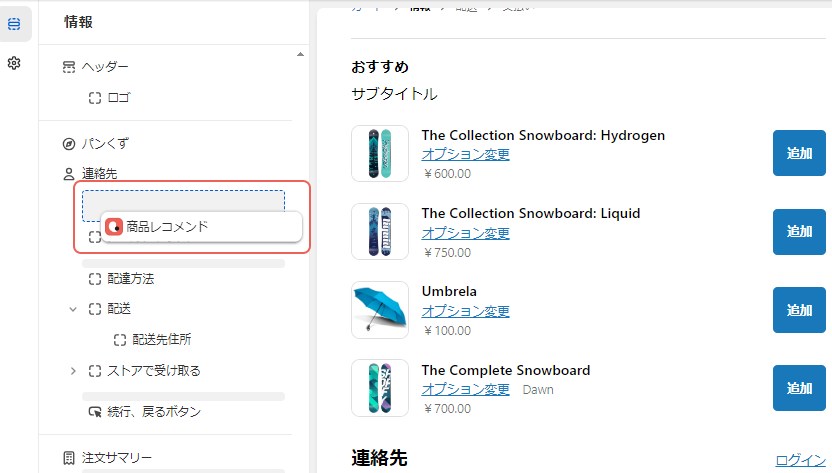Click the 注文サマリー receipt icon

coord(68,458)
